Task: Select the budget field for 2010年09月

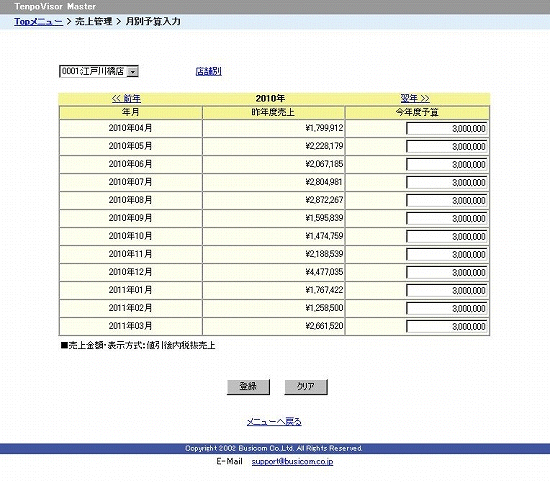Action: (x=447, y=219)
